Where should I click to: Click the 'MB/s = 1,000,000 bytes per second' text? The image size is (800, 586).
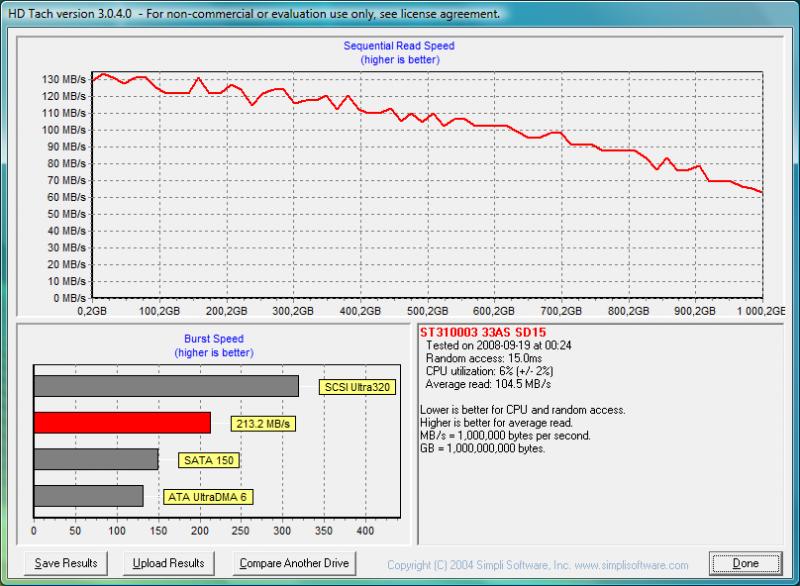point(505,436)
